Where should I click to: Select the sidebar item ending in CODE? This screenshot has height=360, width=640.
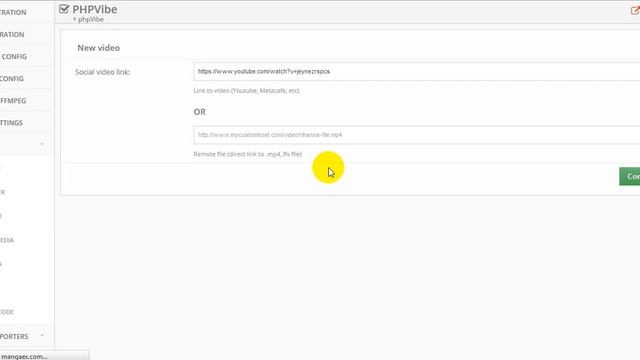(7, 312)
